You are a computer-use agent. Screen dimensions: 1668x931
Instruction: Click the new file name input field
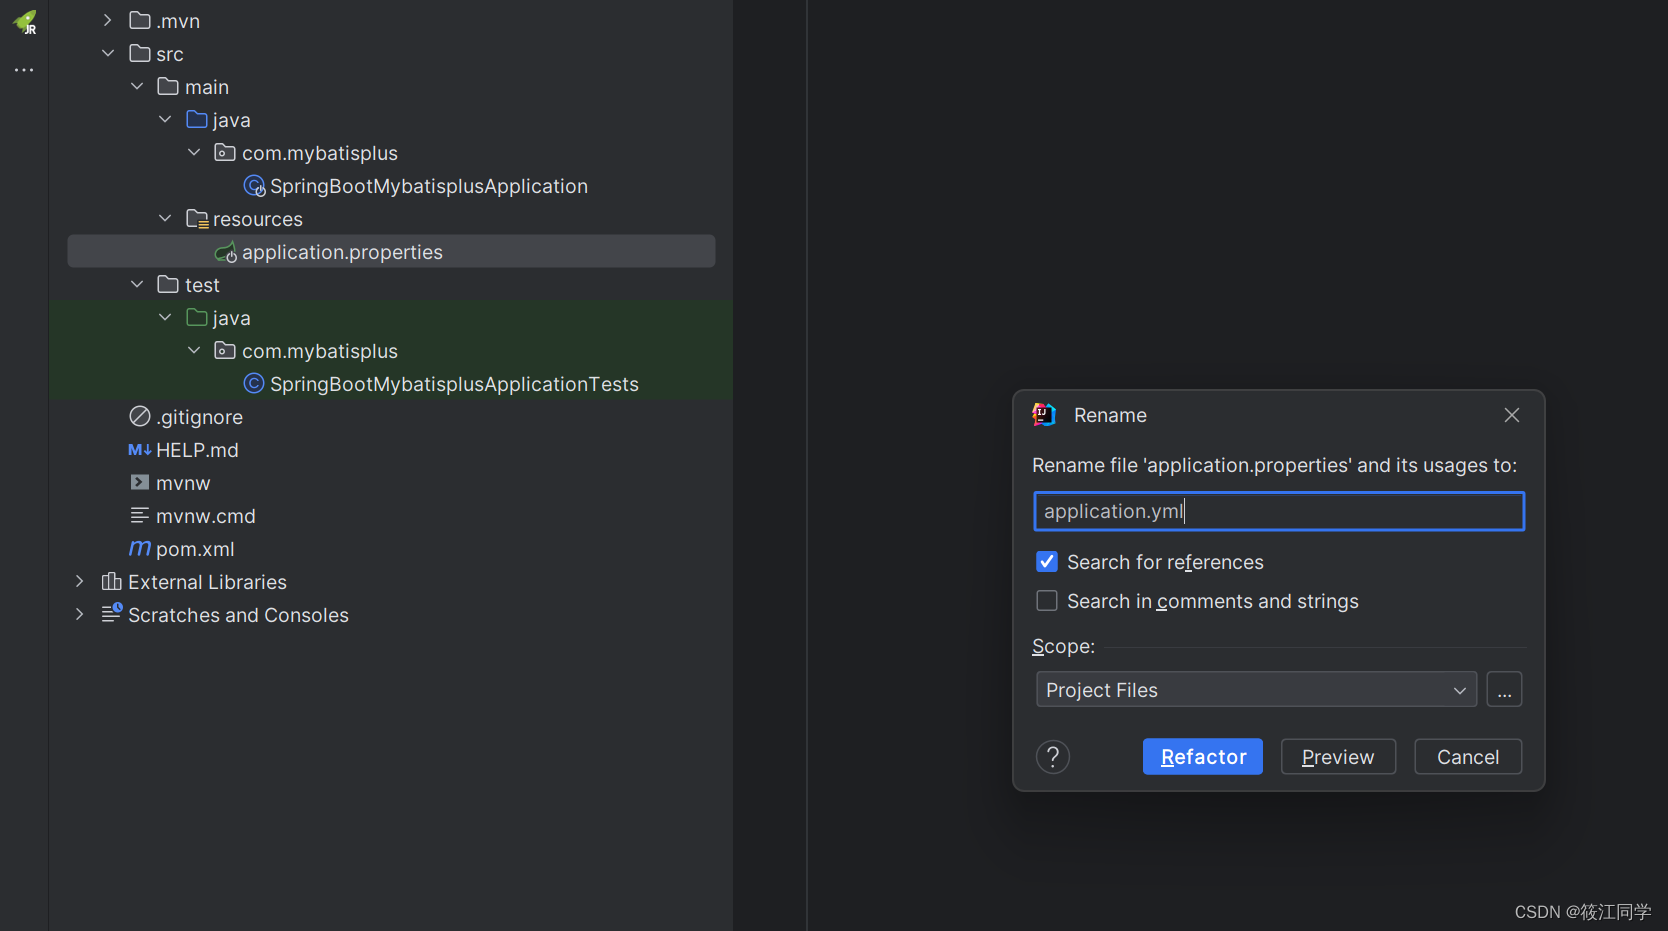[x=1279, y=511]
